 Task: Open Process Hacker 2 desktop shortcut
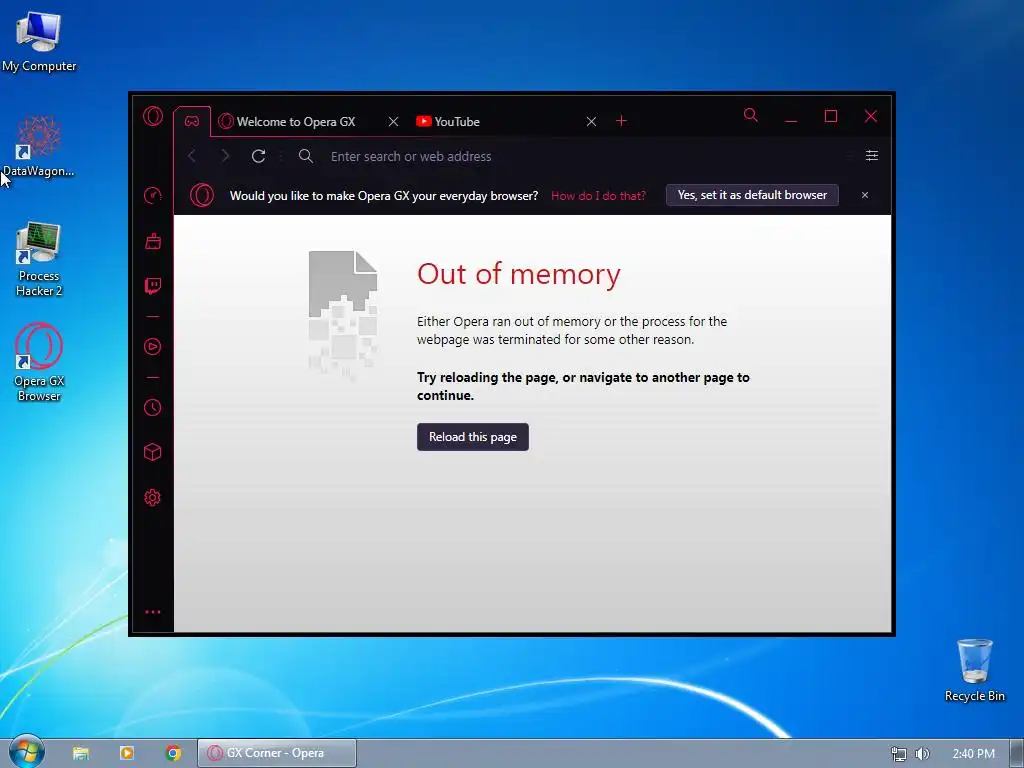click(39, 259)
